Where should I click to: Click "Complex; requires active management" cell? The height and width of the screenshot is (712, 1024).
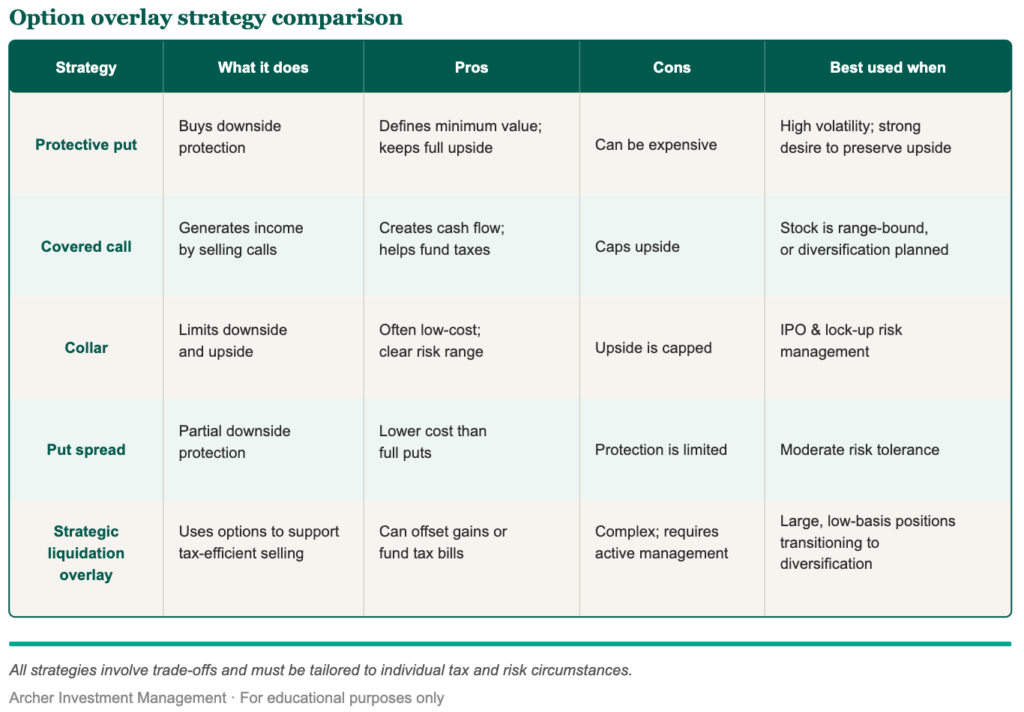click(x=661, y=542)
